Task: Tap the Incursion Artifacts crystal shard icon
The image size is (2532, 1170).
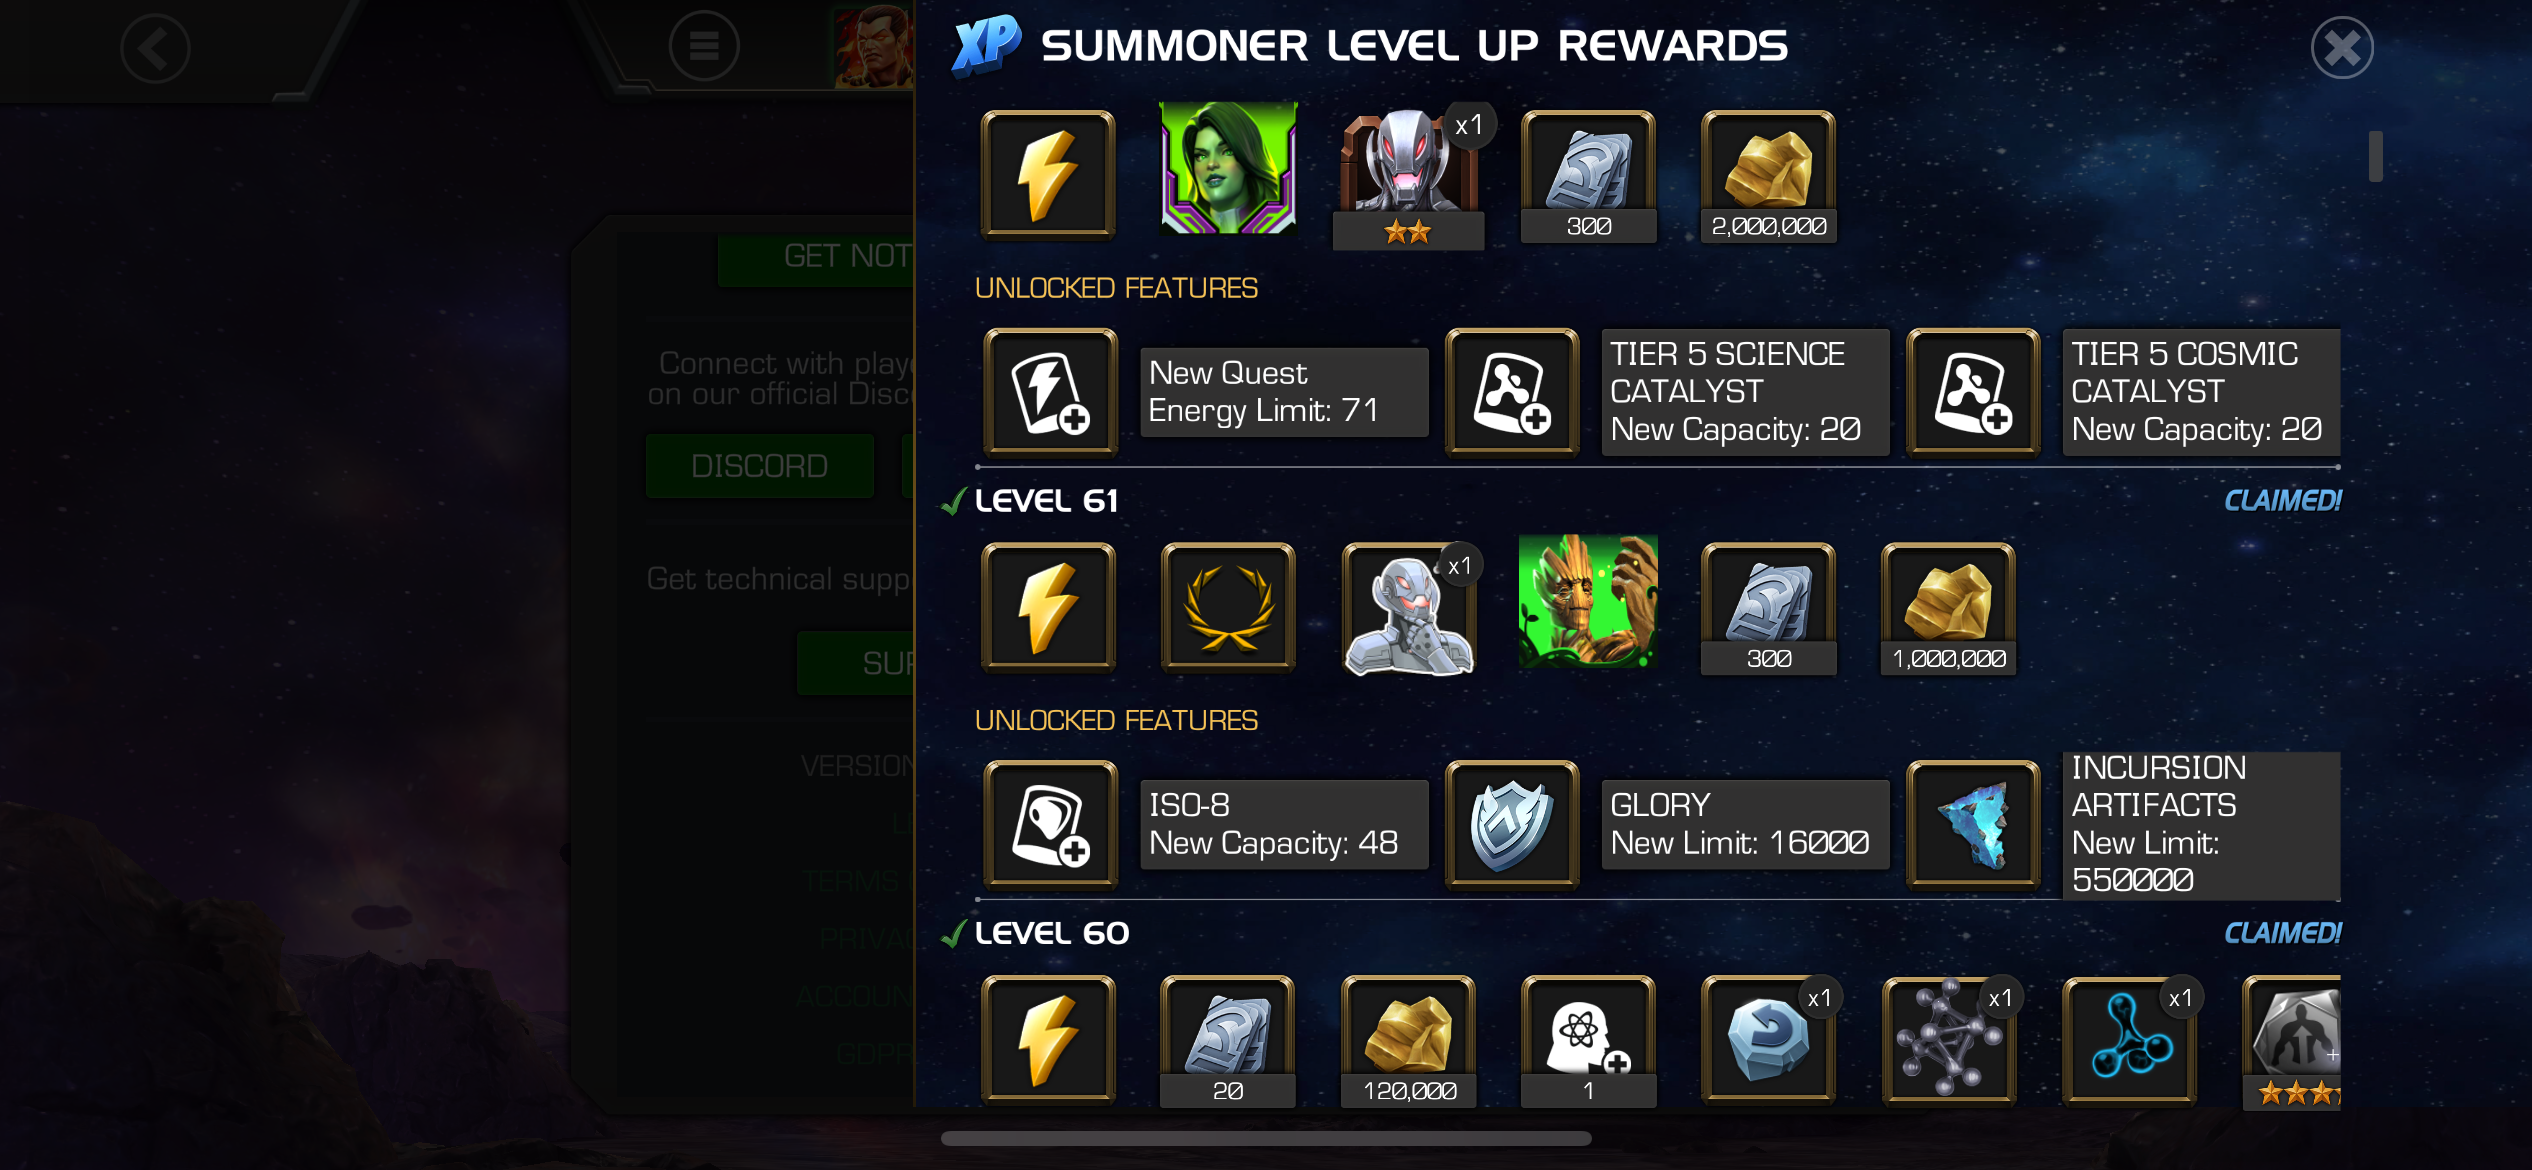Action: tap(1973, 825)
